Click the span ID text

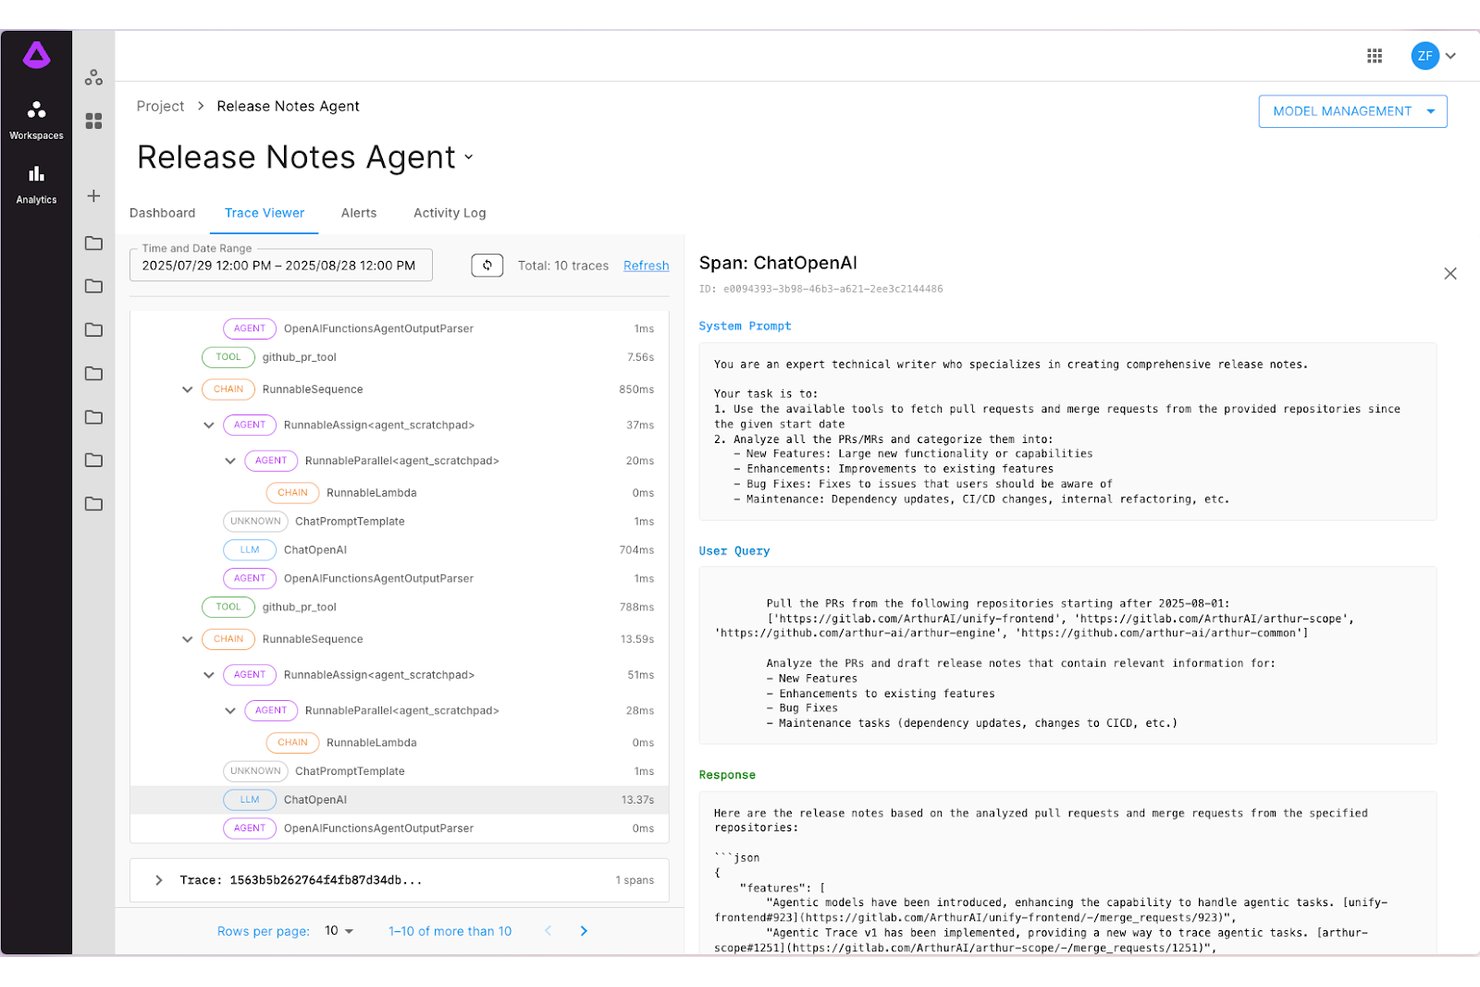tap(821, 289)
